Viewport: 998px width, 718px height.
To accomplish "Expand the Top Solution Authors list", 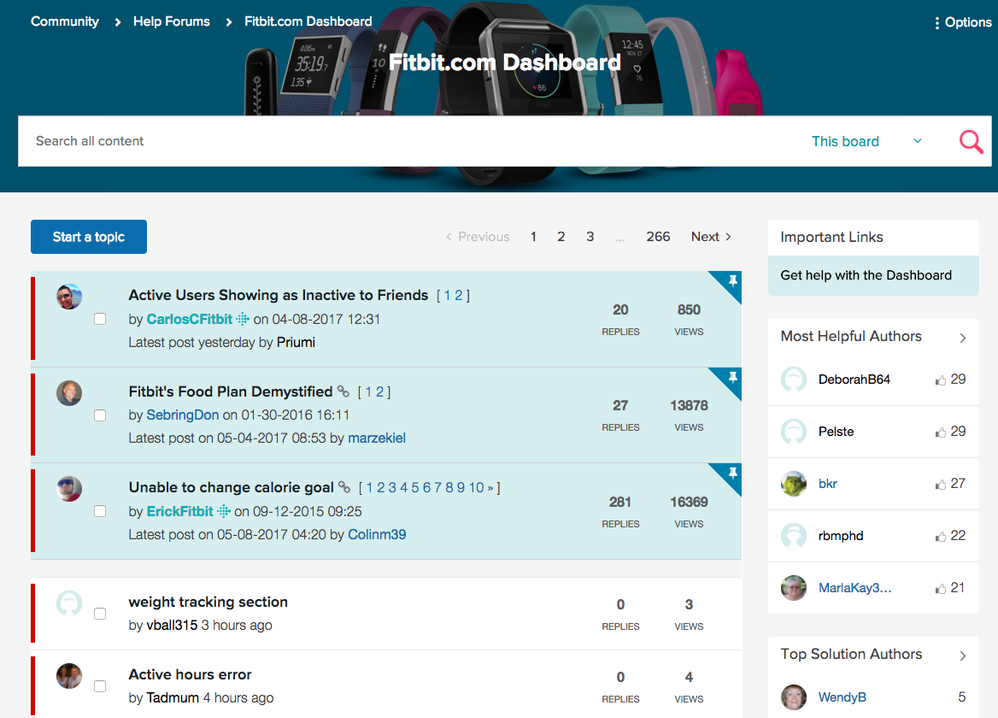I will pyautogui.click(x=962, y=656).
